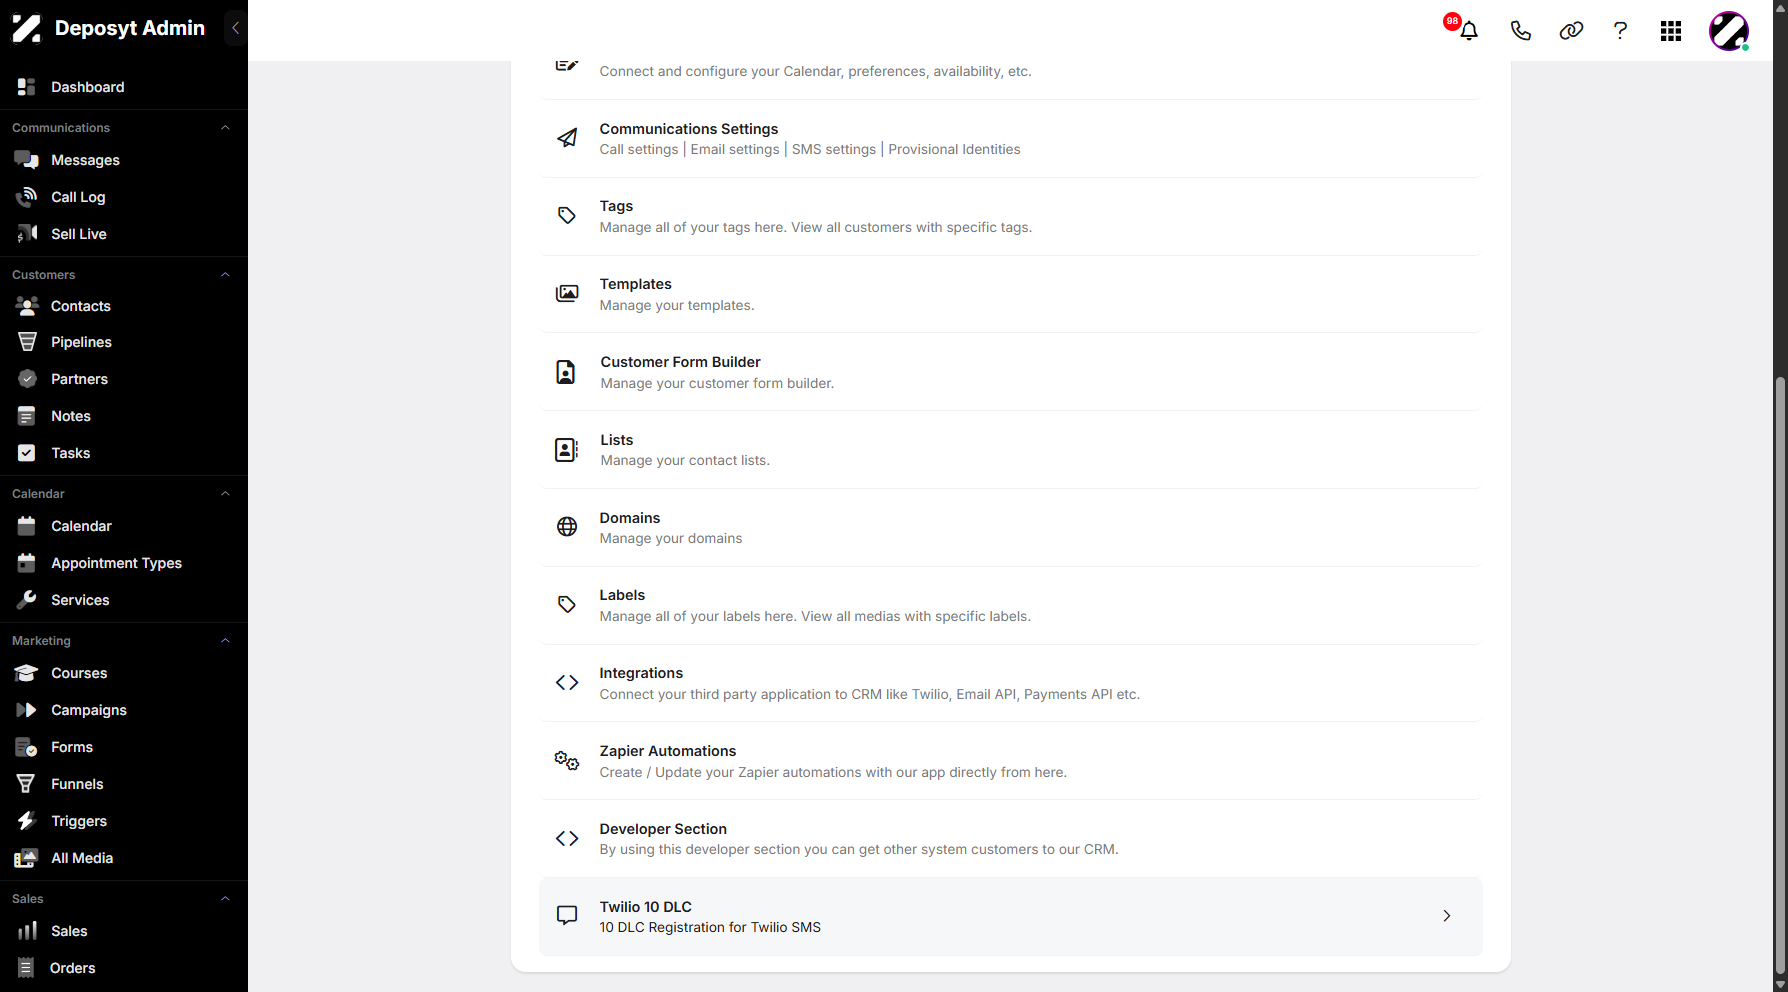Collapse the Calendar sidebar section

click(225, 494)
